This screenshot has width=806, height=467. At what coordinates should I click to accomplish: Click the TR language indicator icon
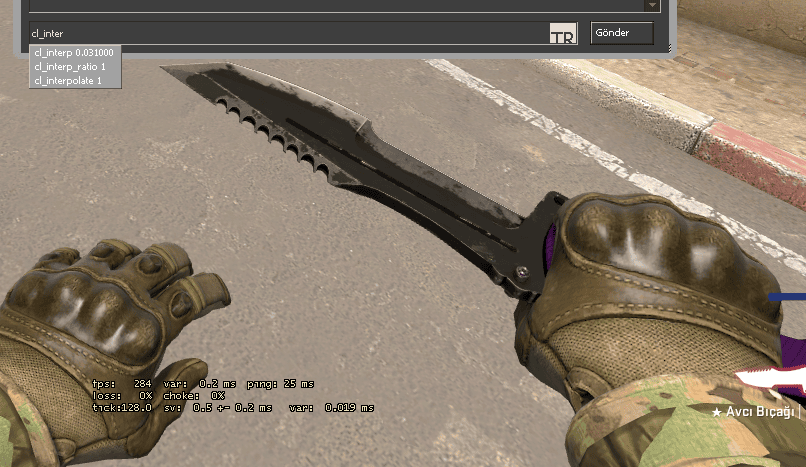pos(563,34)
